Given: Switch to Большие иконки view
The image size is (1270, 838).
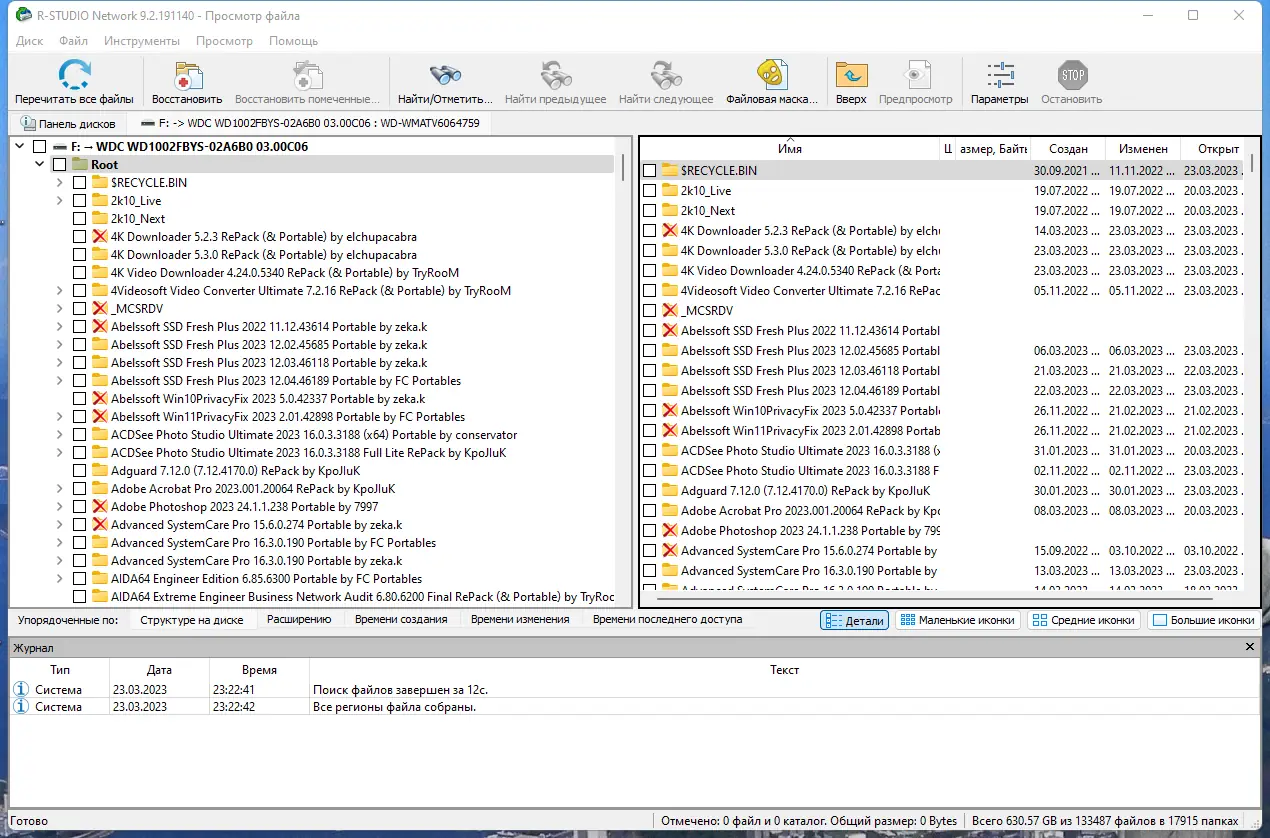Looking at the screenshot, I should coord(1204,620).
